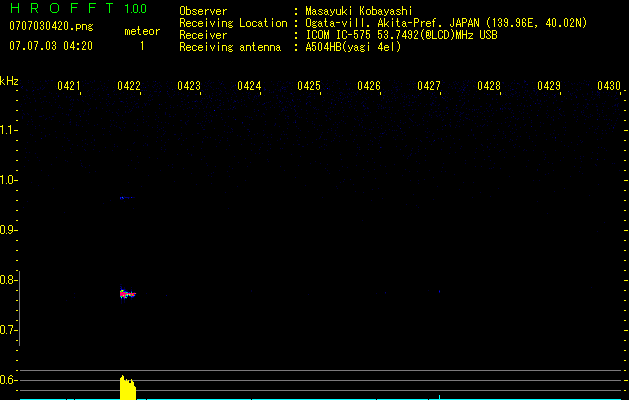Click the kHz axis unit label

tap(9, 81)
